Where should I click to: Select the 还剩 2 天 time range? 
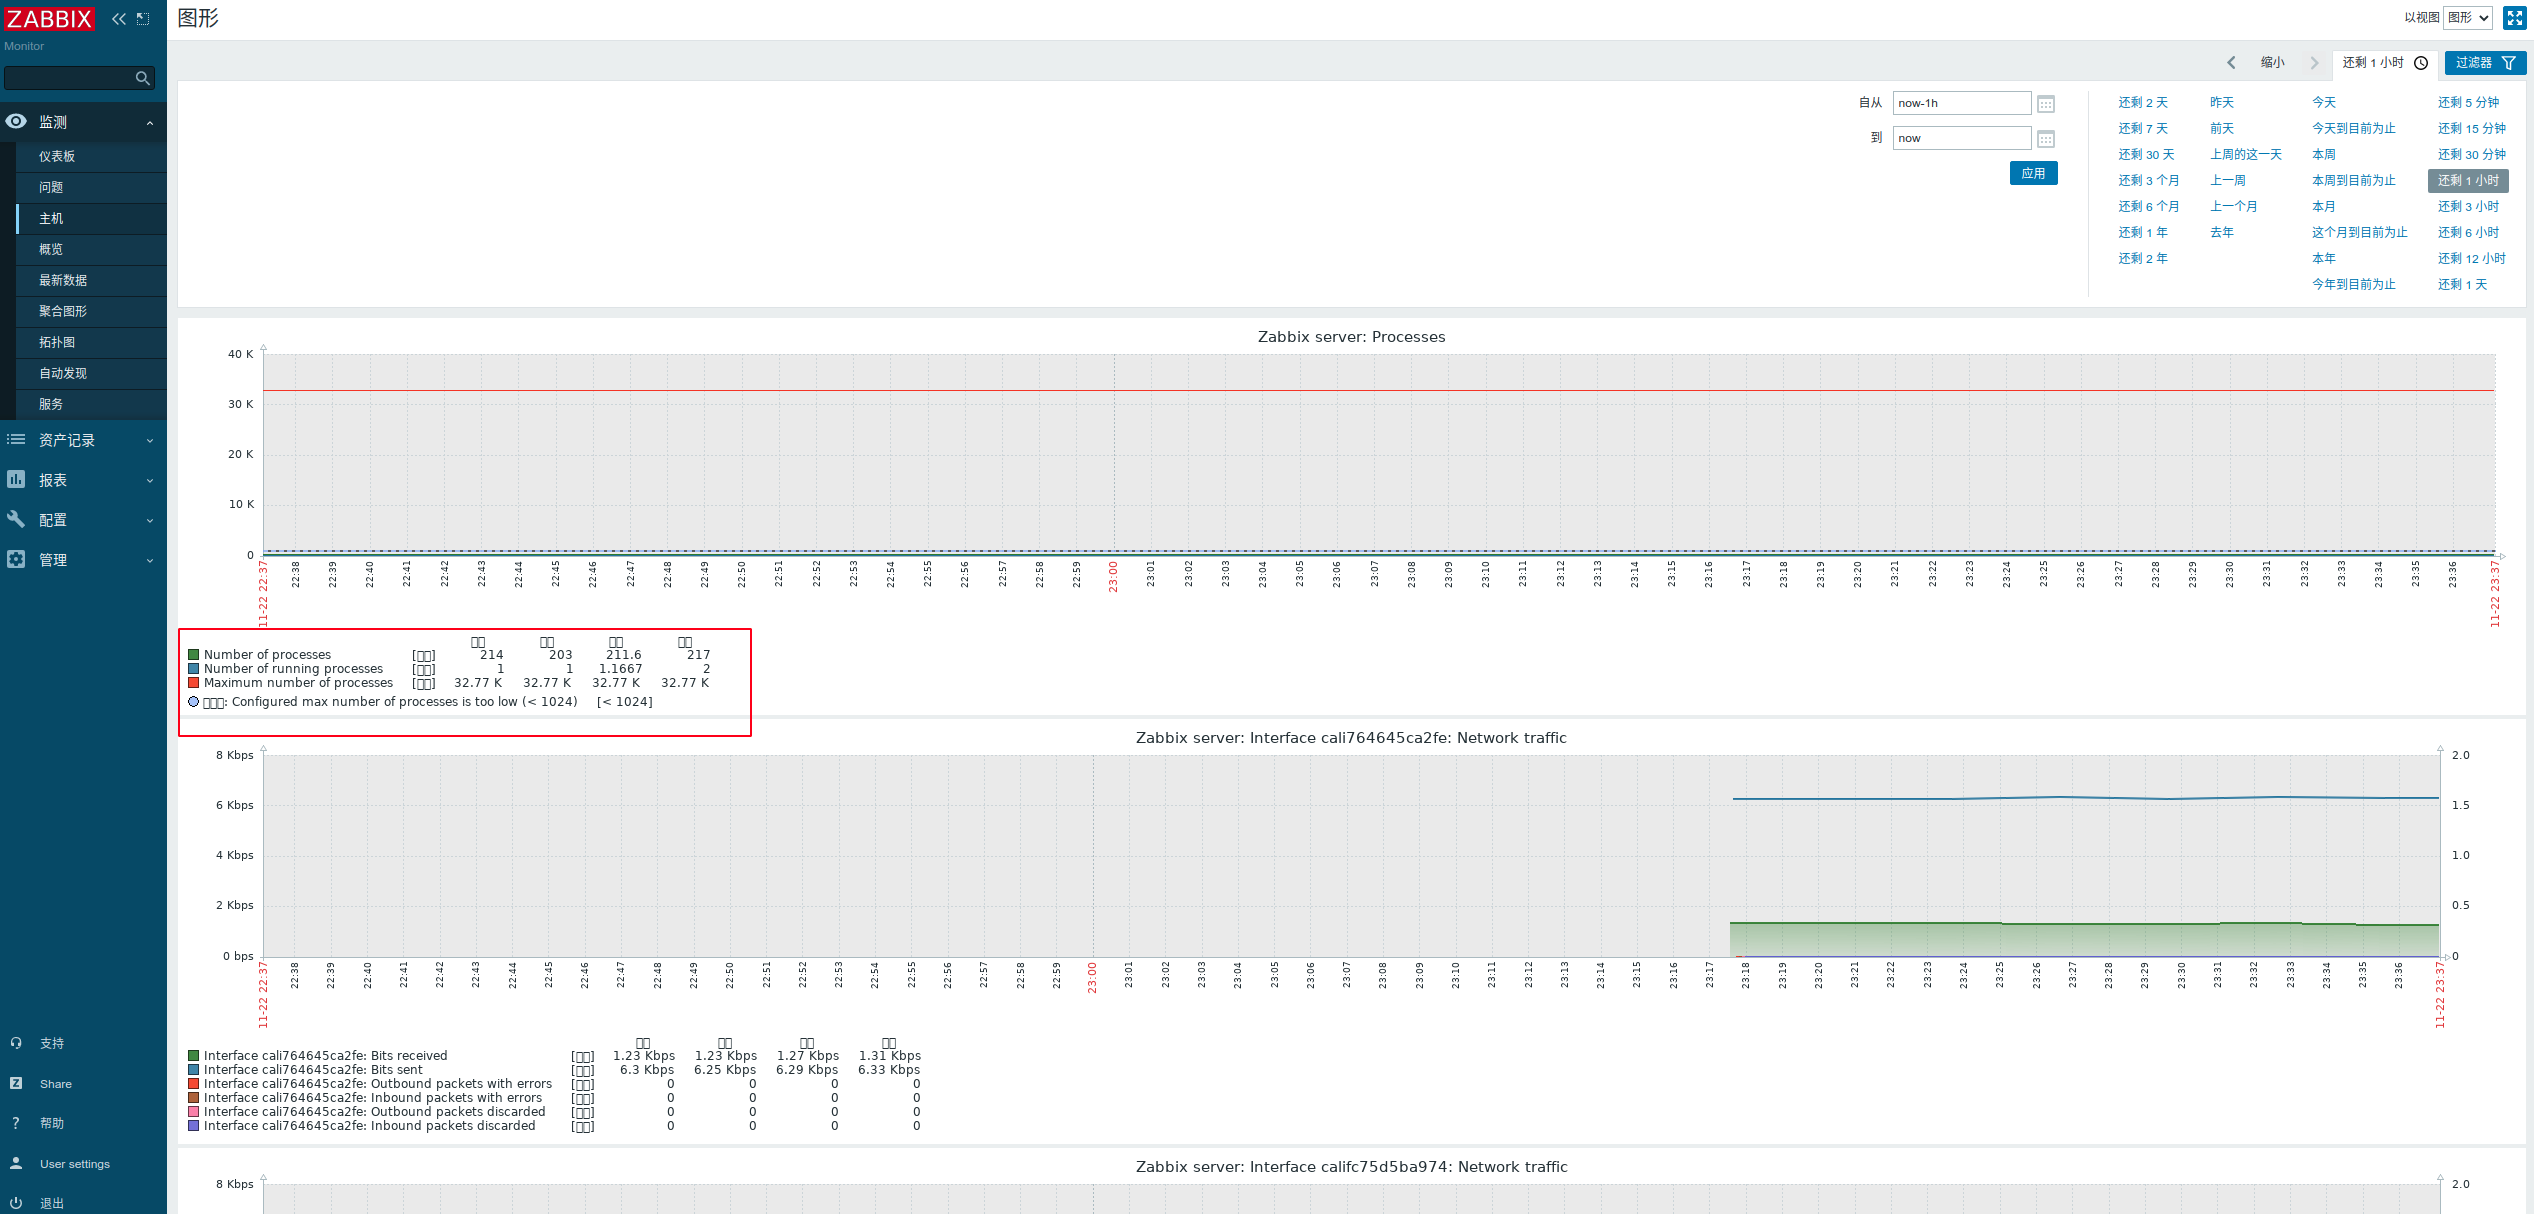2143,103
